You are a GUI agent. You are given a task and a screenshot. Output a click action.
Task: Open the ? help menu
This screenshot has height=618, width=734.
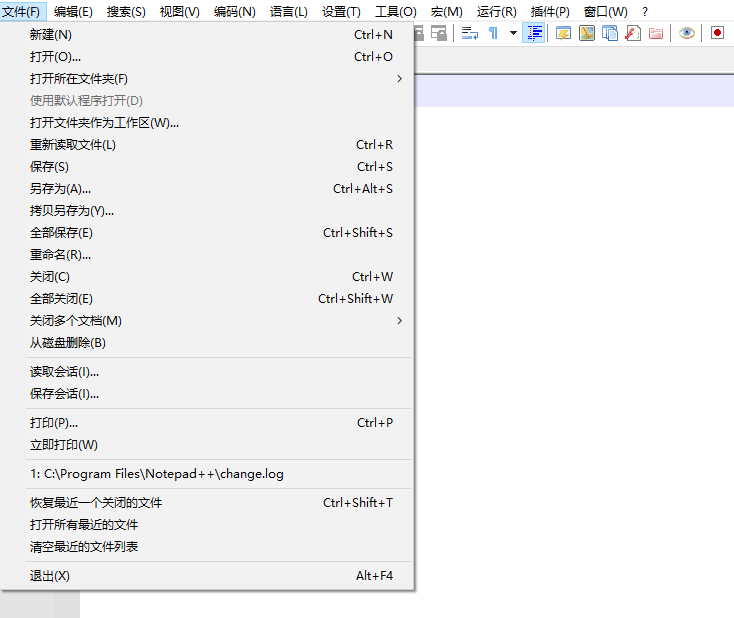coord(645,11)
